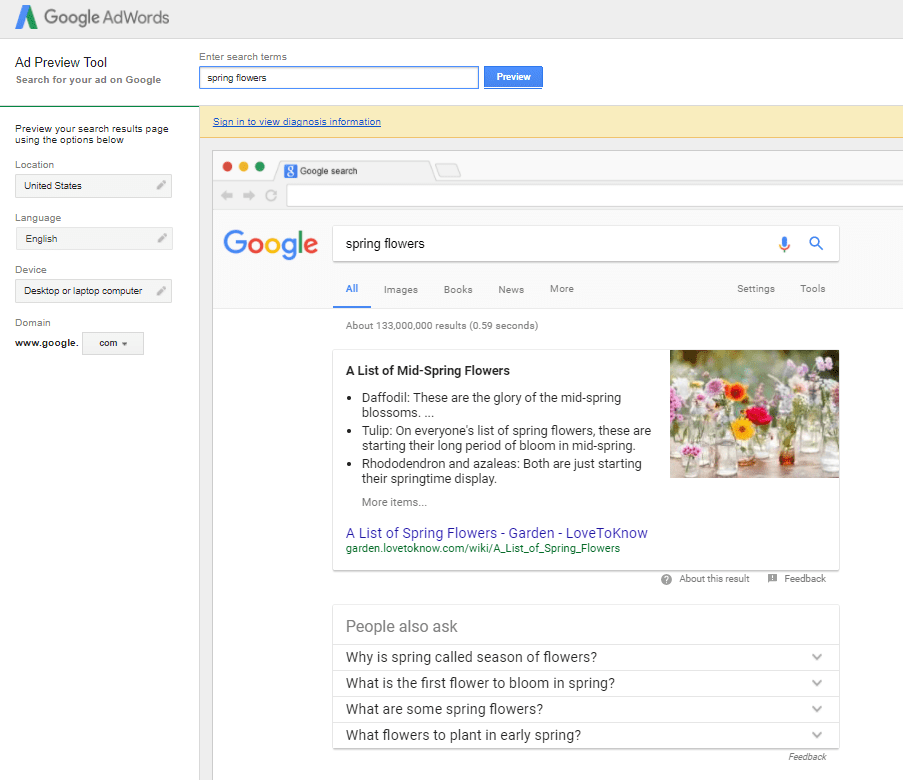Viewport: 903px width, 780px height.
Task: Click the Google logo in results
Action: [x=271, y=244]
